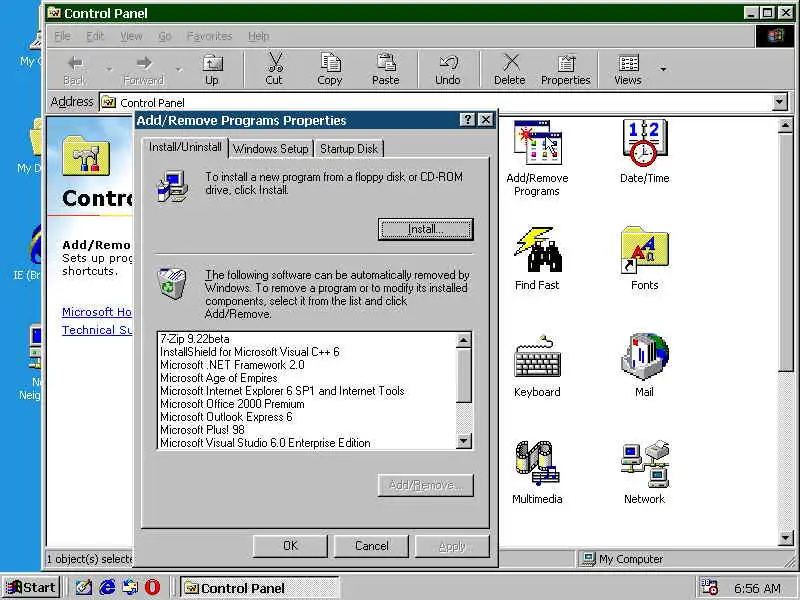This screenshot has width=800, height=600.
Task: Click the Views toolbar icon
Action: point(628,69)
